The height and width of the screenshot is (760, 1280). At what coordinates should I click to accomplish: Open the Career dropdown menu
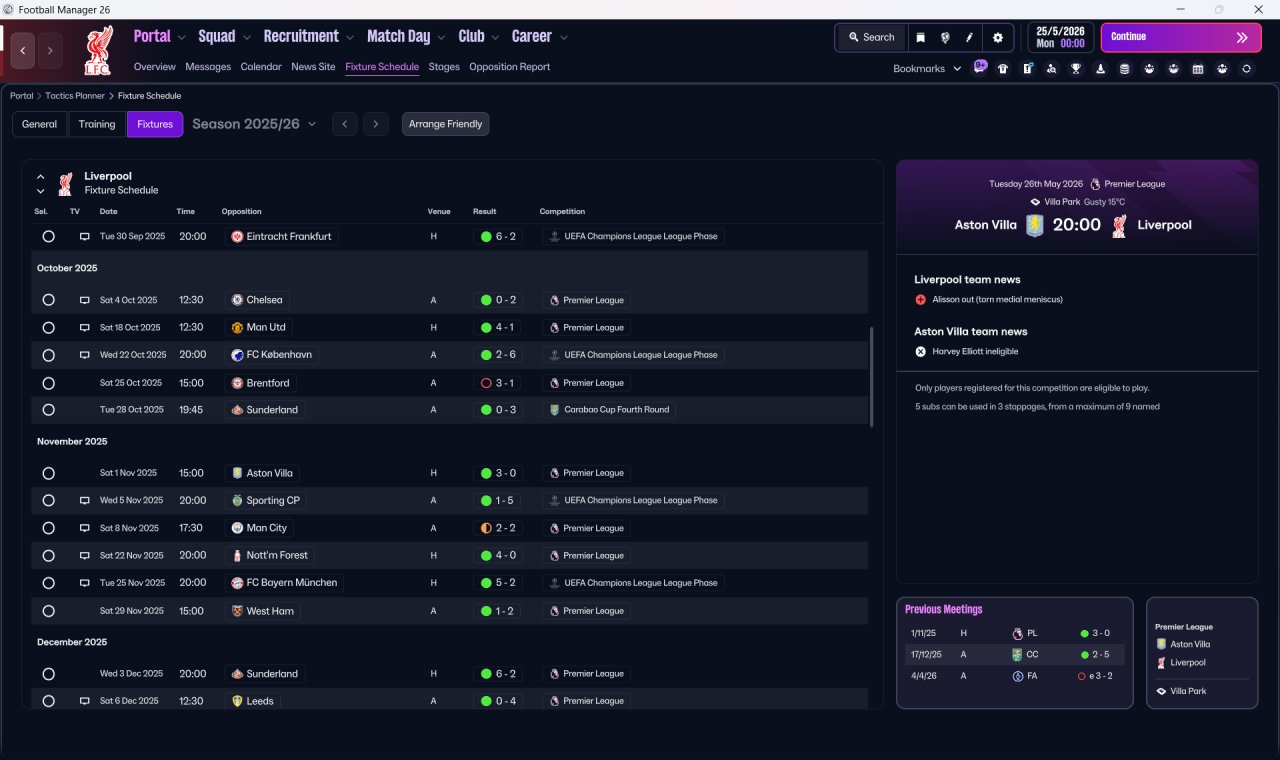click(x=563, y=37)
